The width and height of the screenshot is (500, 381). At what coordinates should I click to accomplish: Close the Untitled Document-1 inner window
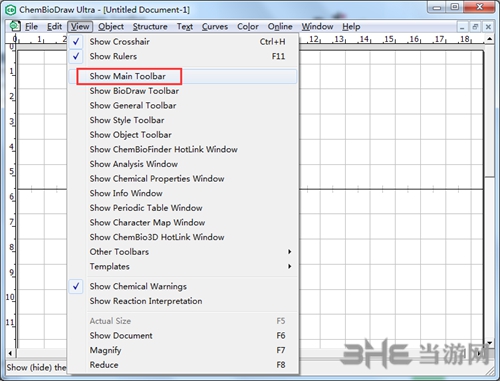coord(488,27)
